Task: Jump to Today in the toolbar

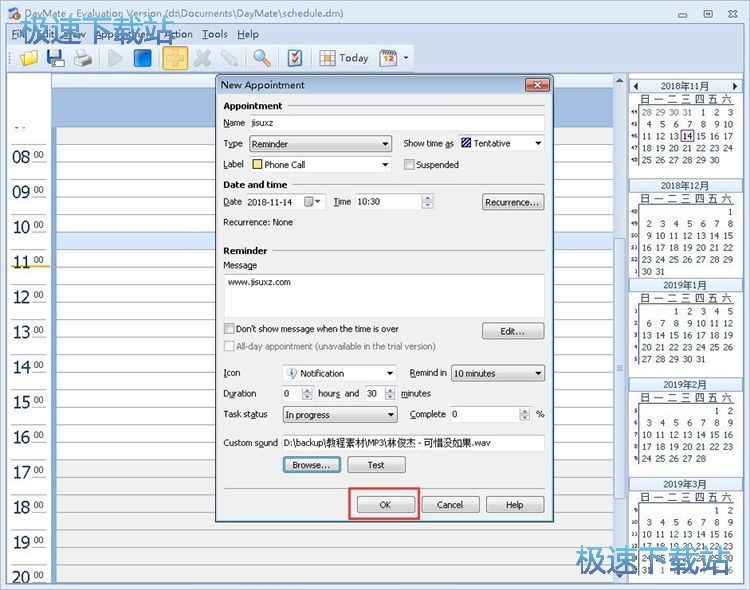Action: (x=344, y=58)
